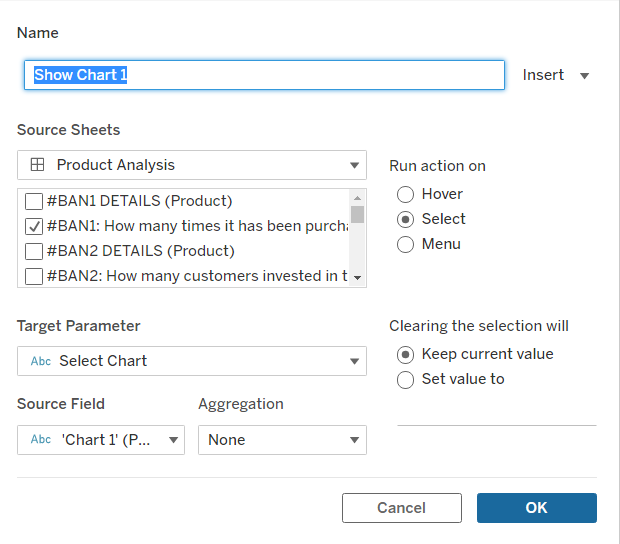Open the Source Sheets Product Analysis dropdown
Viewport: 620px width, 544px height.
pos(192,165)
